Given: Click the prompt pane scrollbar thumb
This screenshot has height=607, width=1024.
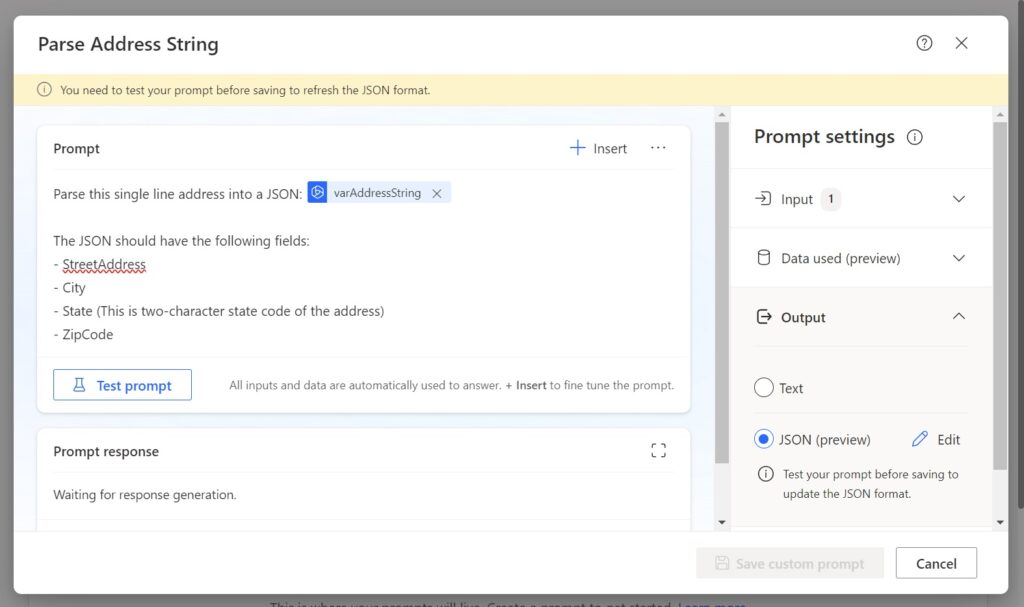Looking at the screenshot, I should (722, 293).
